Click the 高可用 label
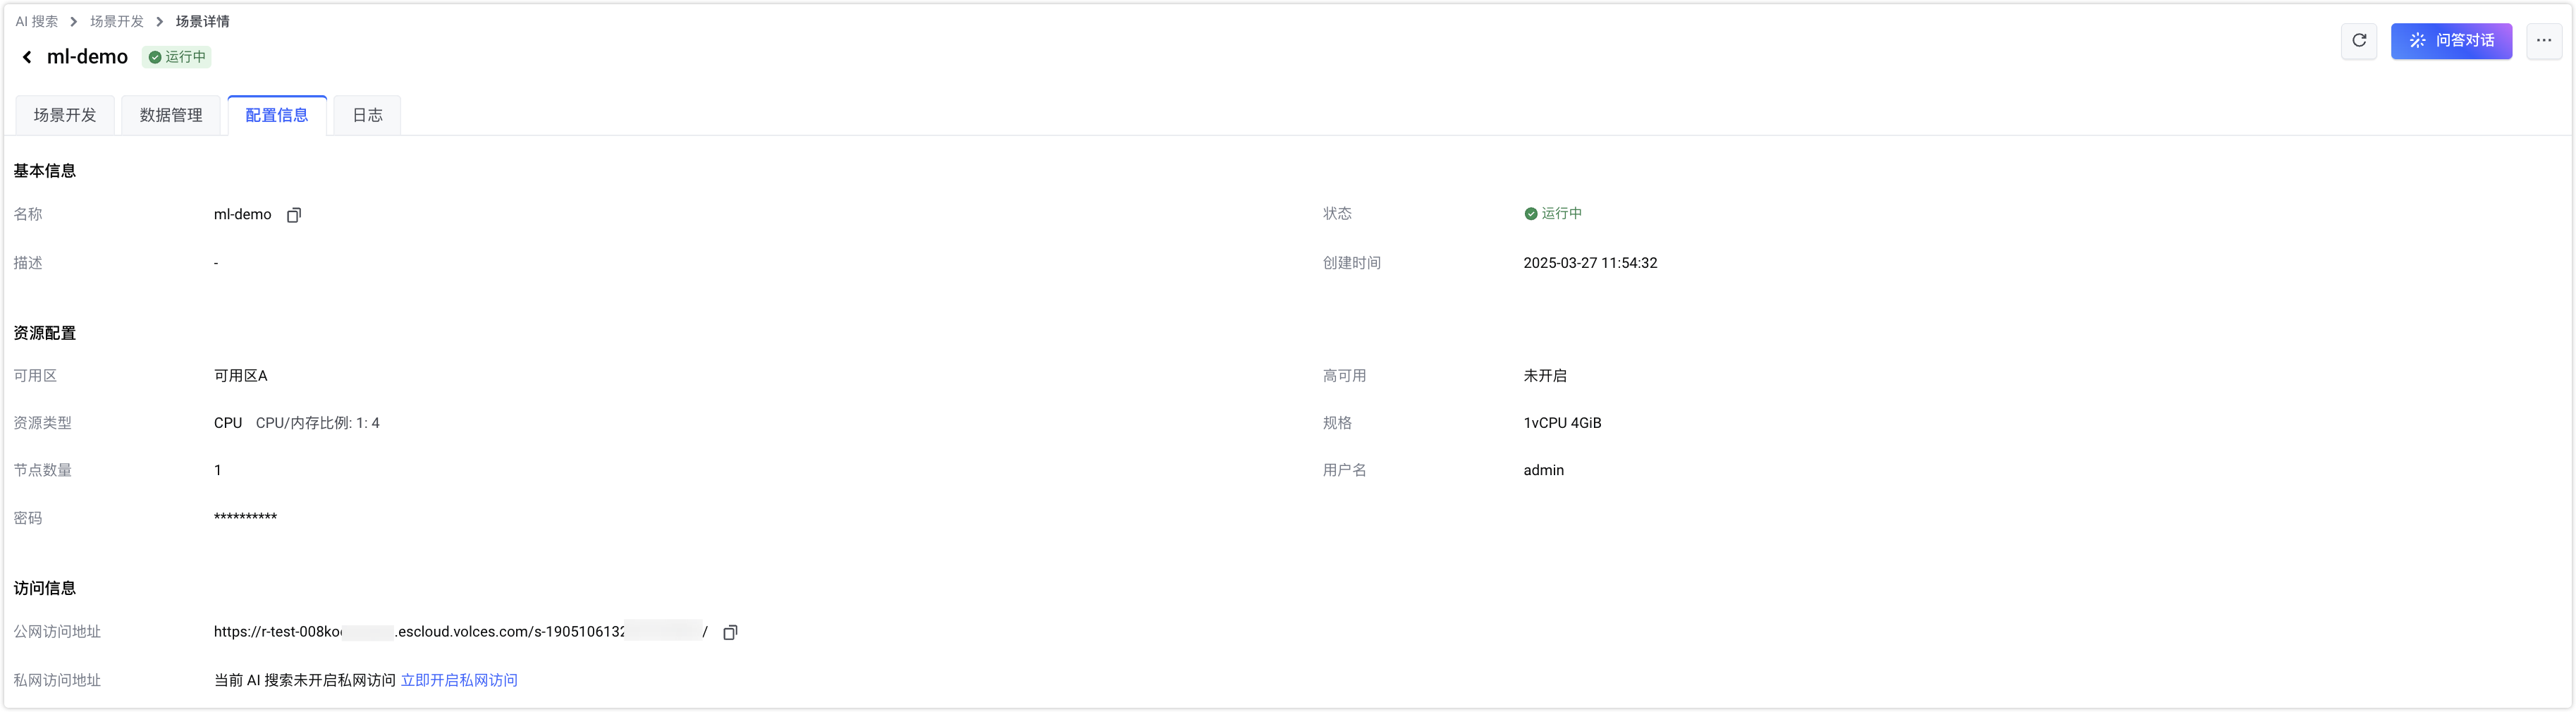This screenshot has height=712, width=2576. coord(1345,376)
